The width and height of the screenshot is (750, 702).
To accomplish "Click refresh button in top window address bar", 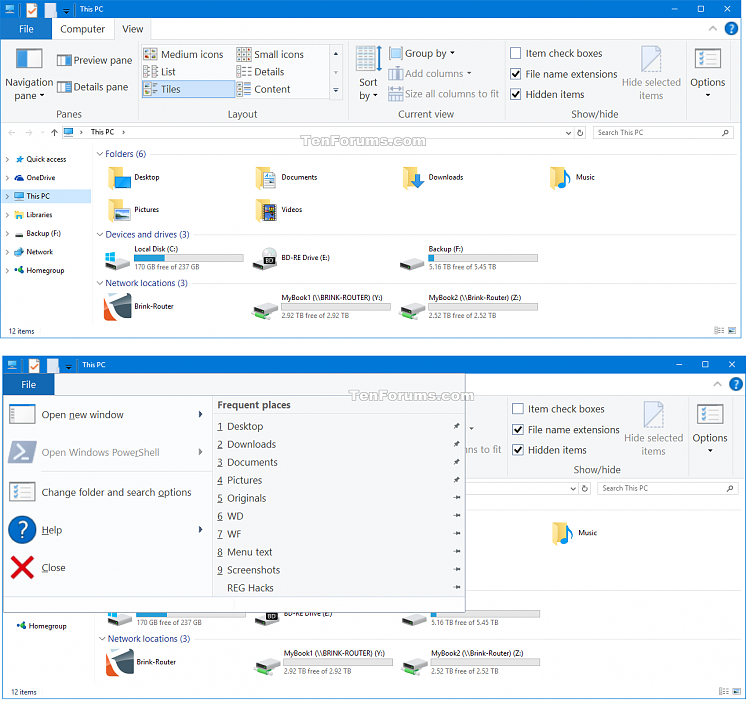I will 580,133.
